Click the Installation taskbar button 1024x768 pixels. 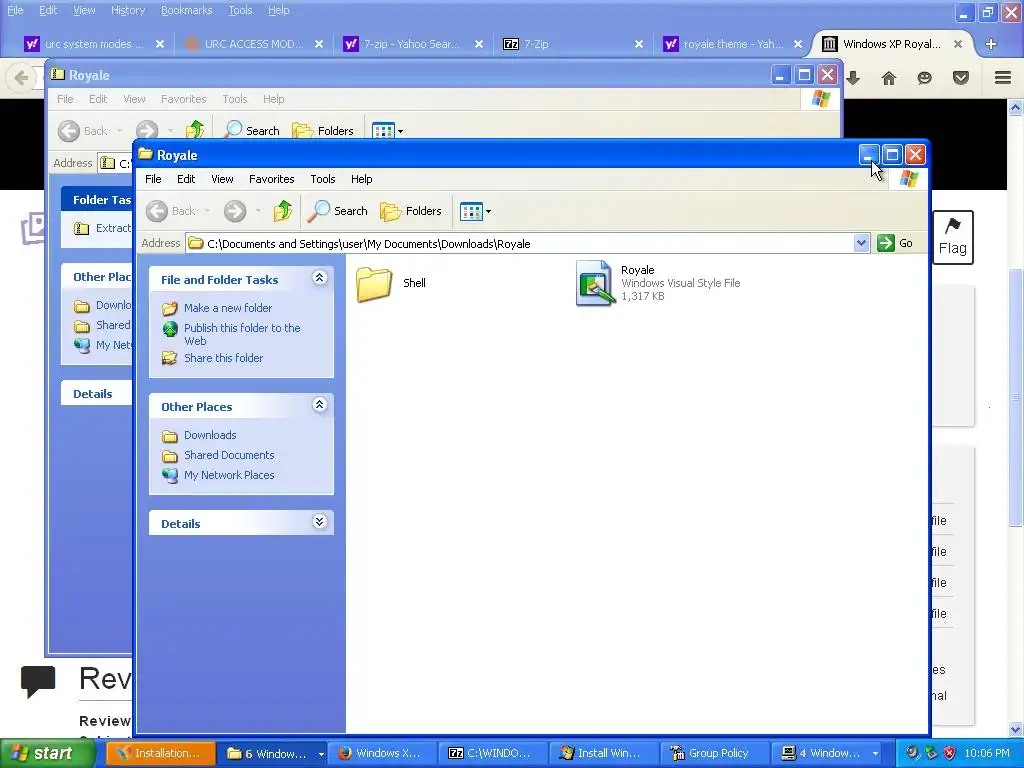click(161, 753)
